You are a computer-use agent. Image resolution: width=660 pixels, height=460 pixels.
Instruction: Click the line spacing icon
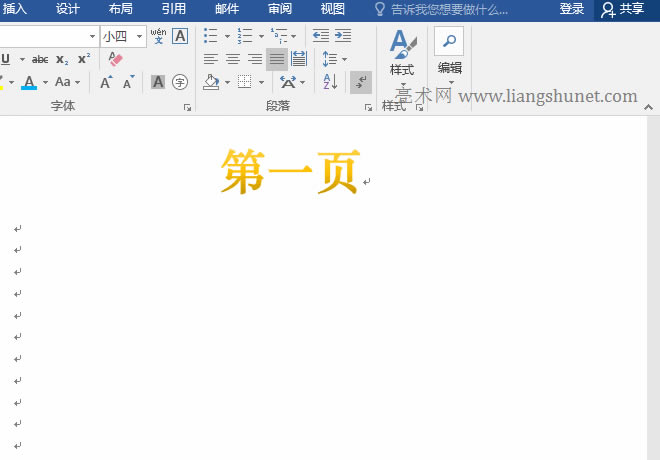[330, 59]
